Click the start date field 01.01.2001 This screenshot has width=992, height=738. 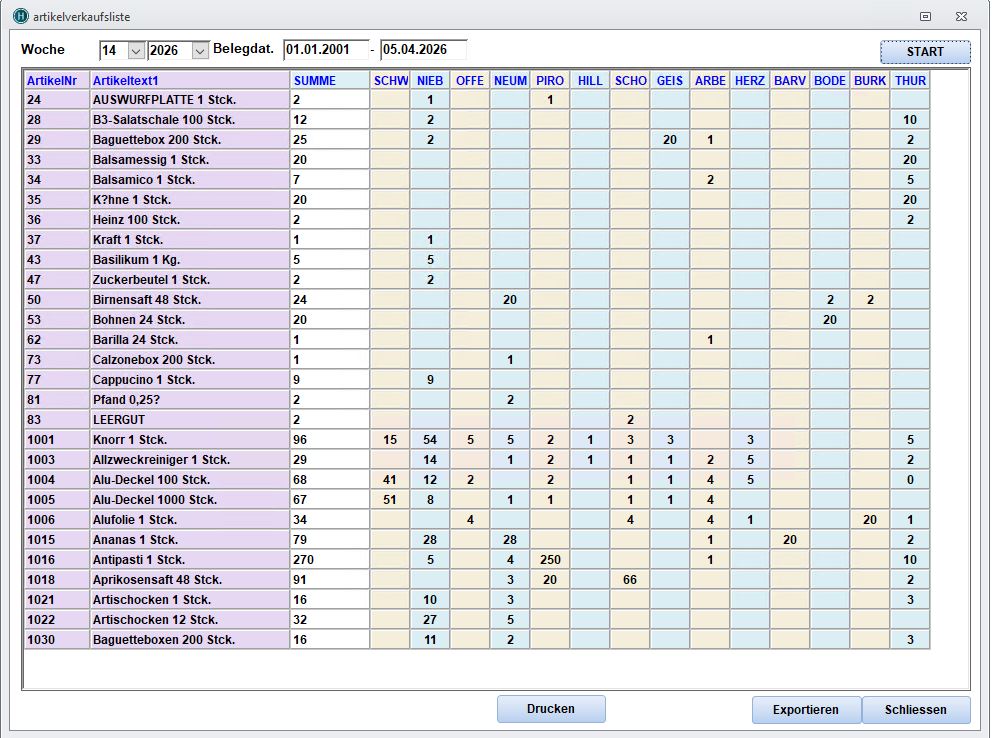click(x=325, y=50)
